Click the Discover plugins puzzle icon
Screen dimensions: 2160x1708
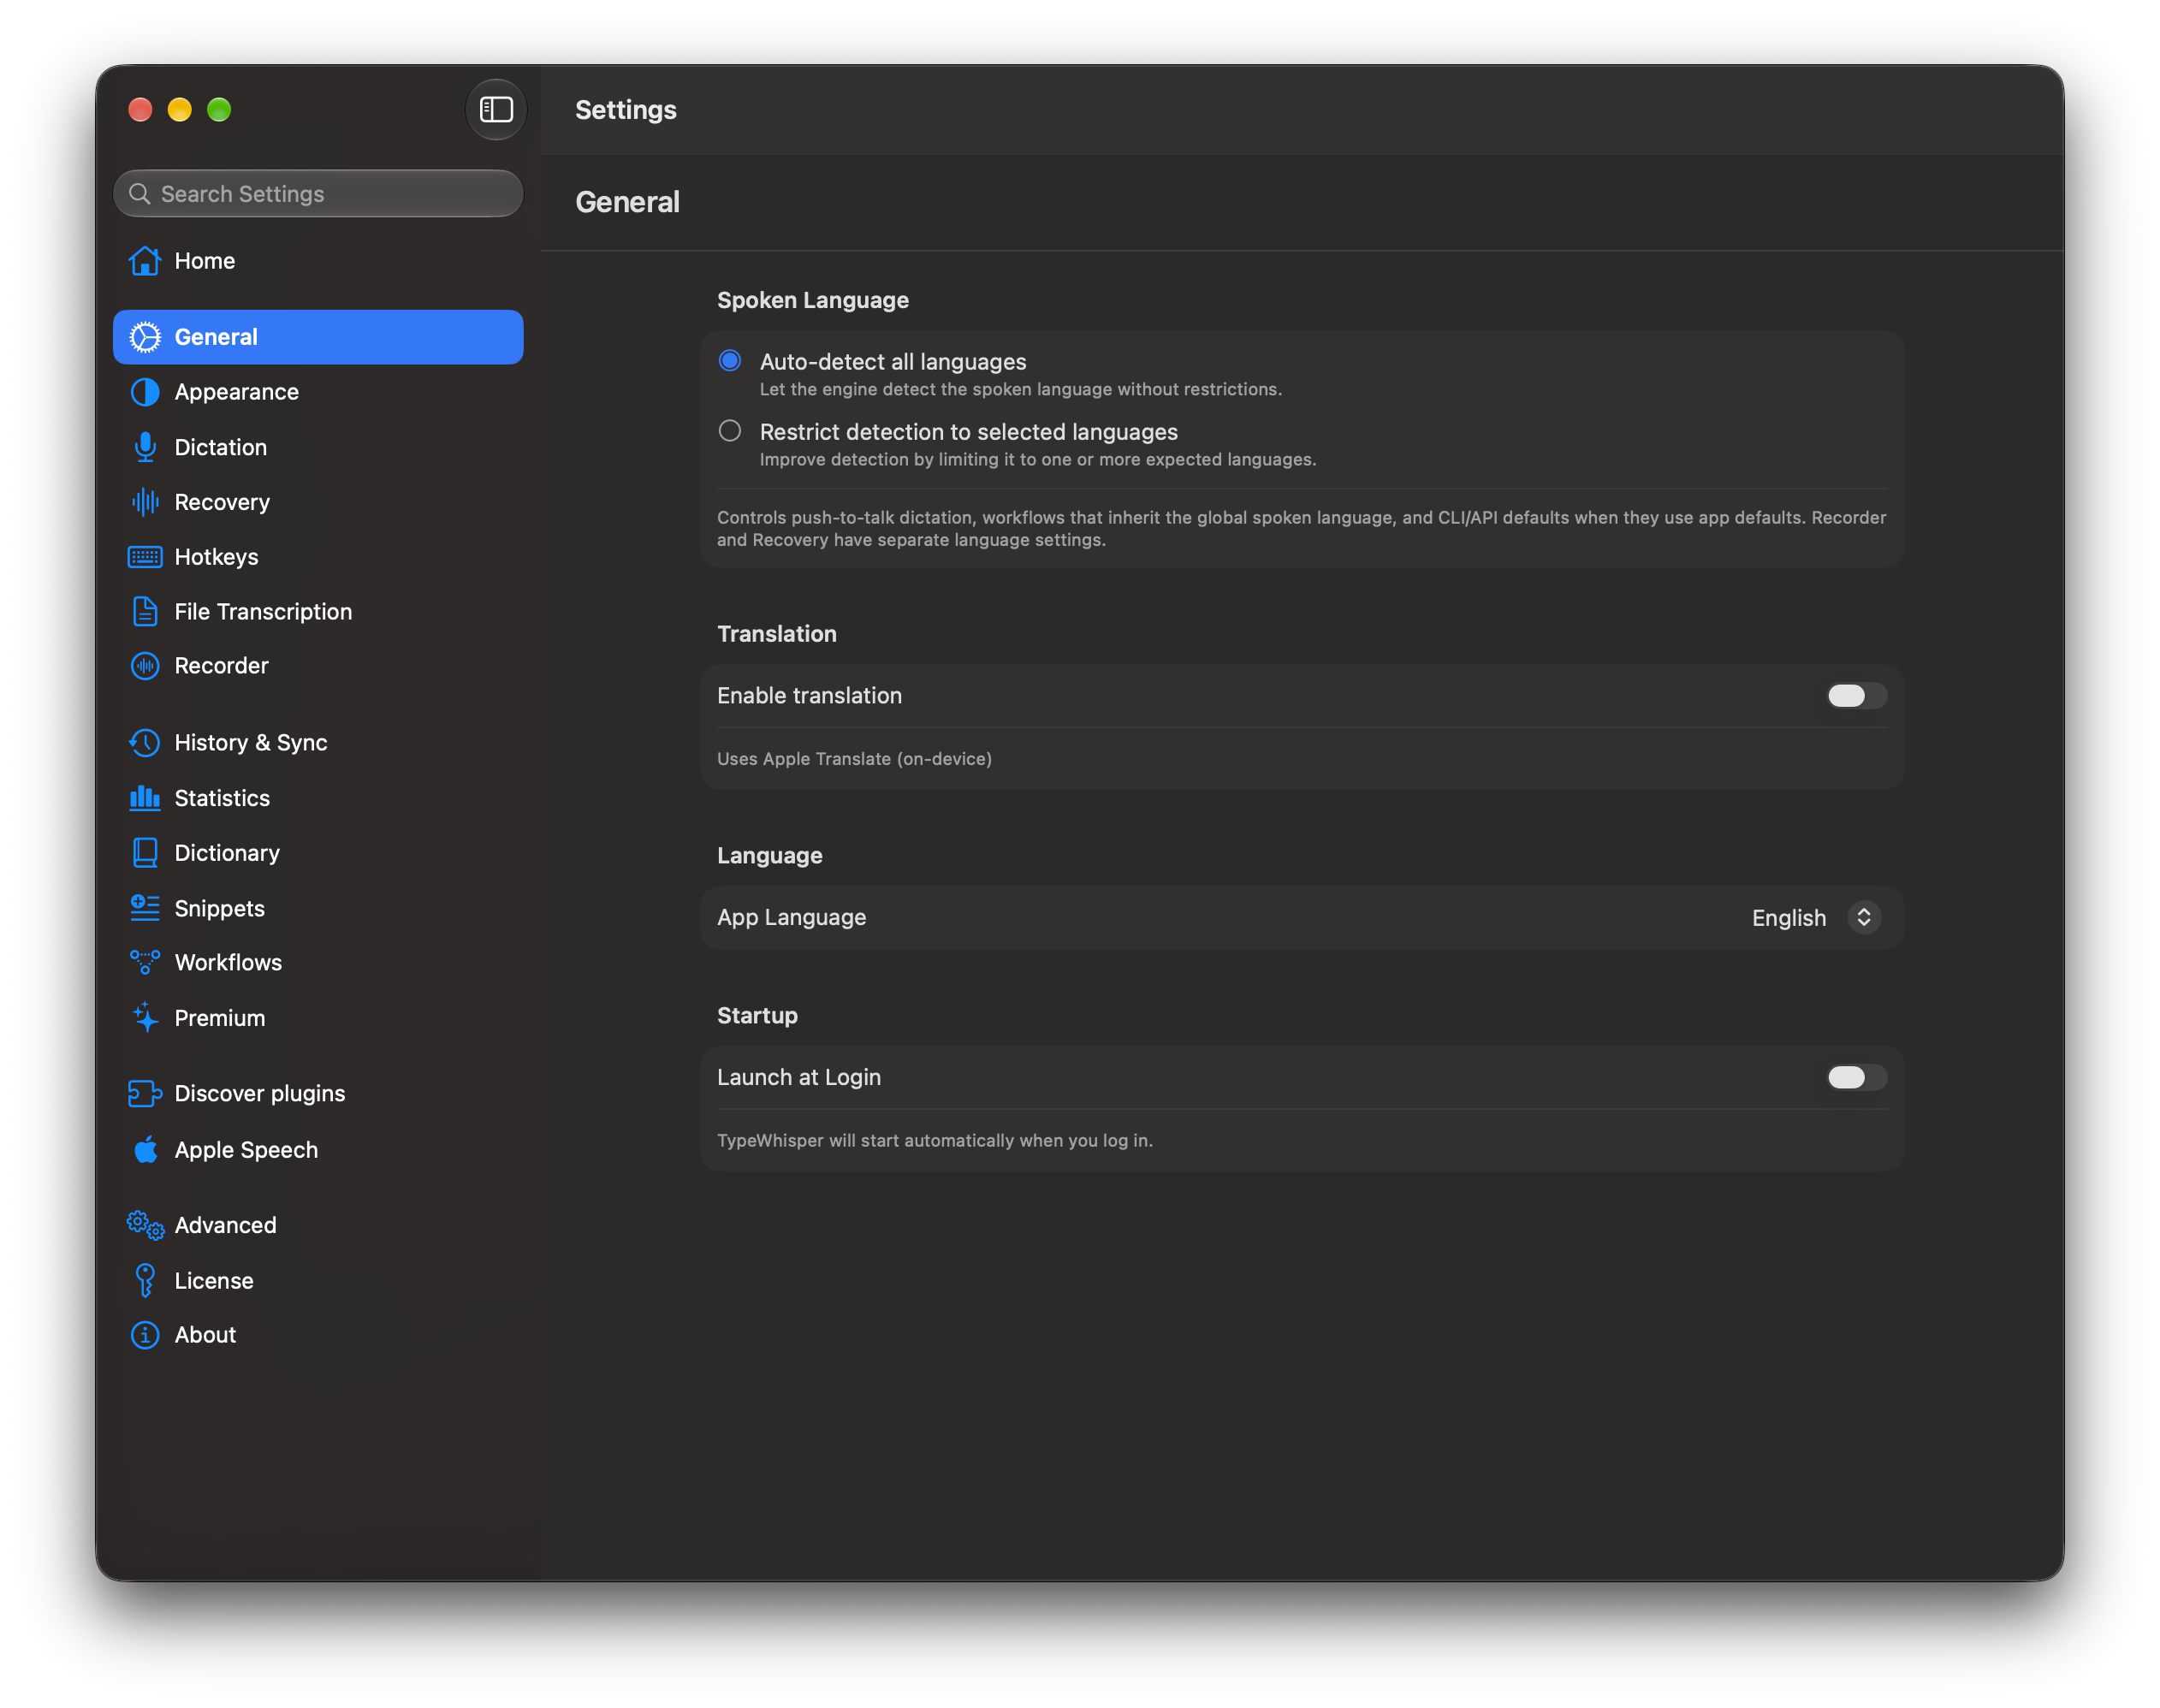pos(145,1094)
